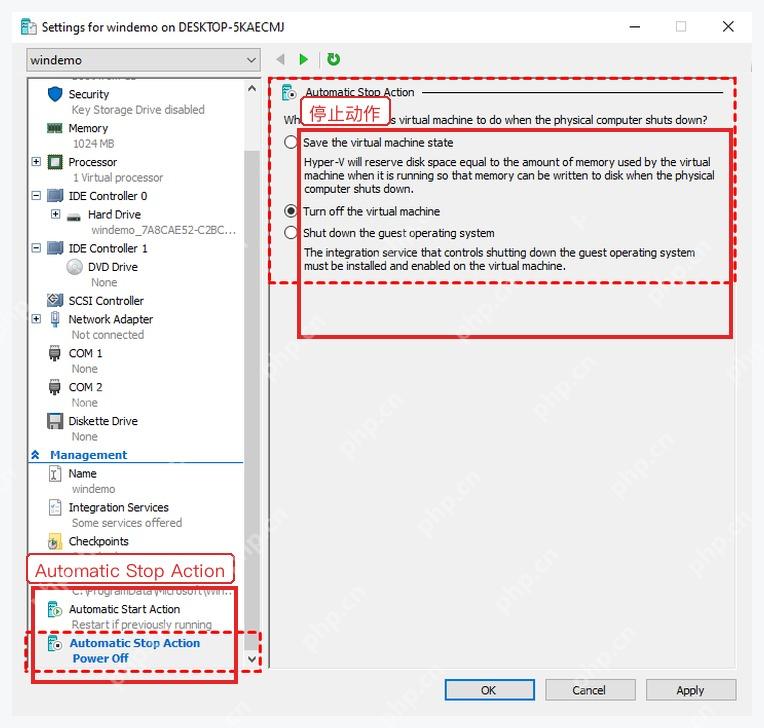Click the Security shield icon

tap(55, 94)
